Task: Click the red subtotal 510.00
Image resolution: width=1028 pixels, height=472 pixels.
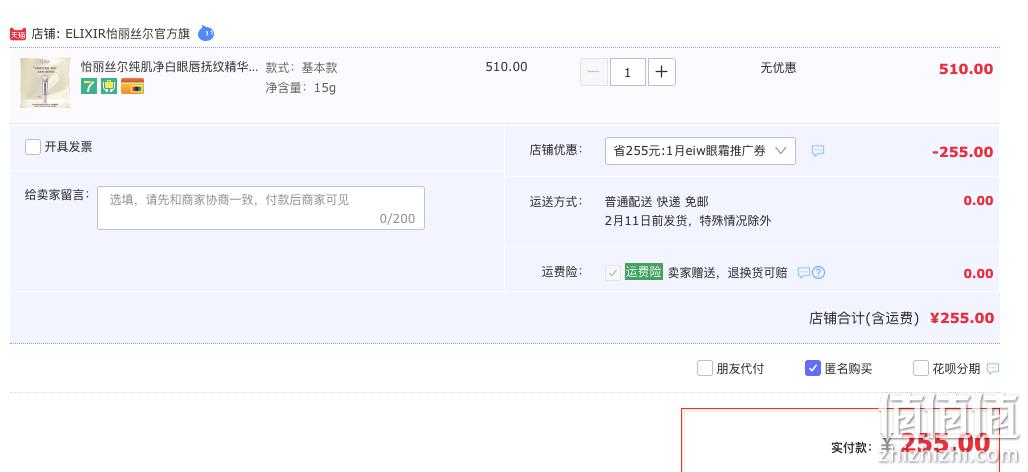Action: pos(966,69)
